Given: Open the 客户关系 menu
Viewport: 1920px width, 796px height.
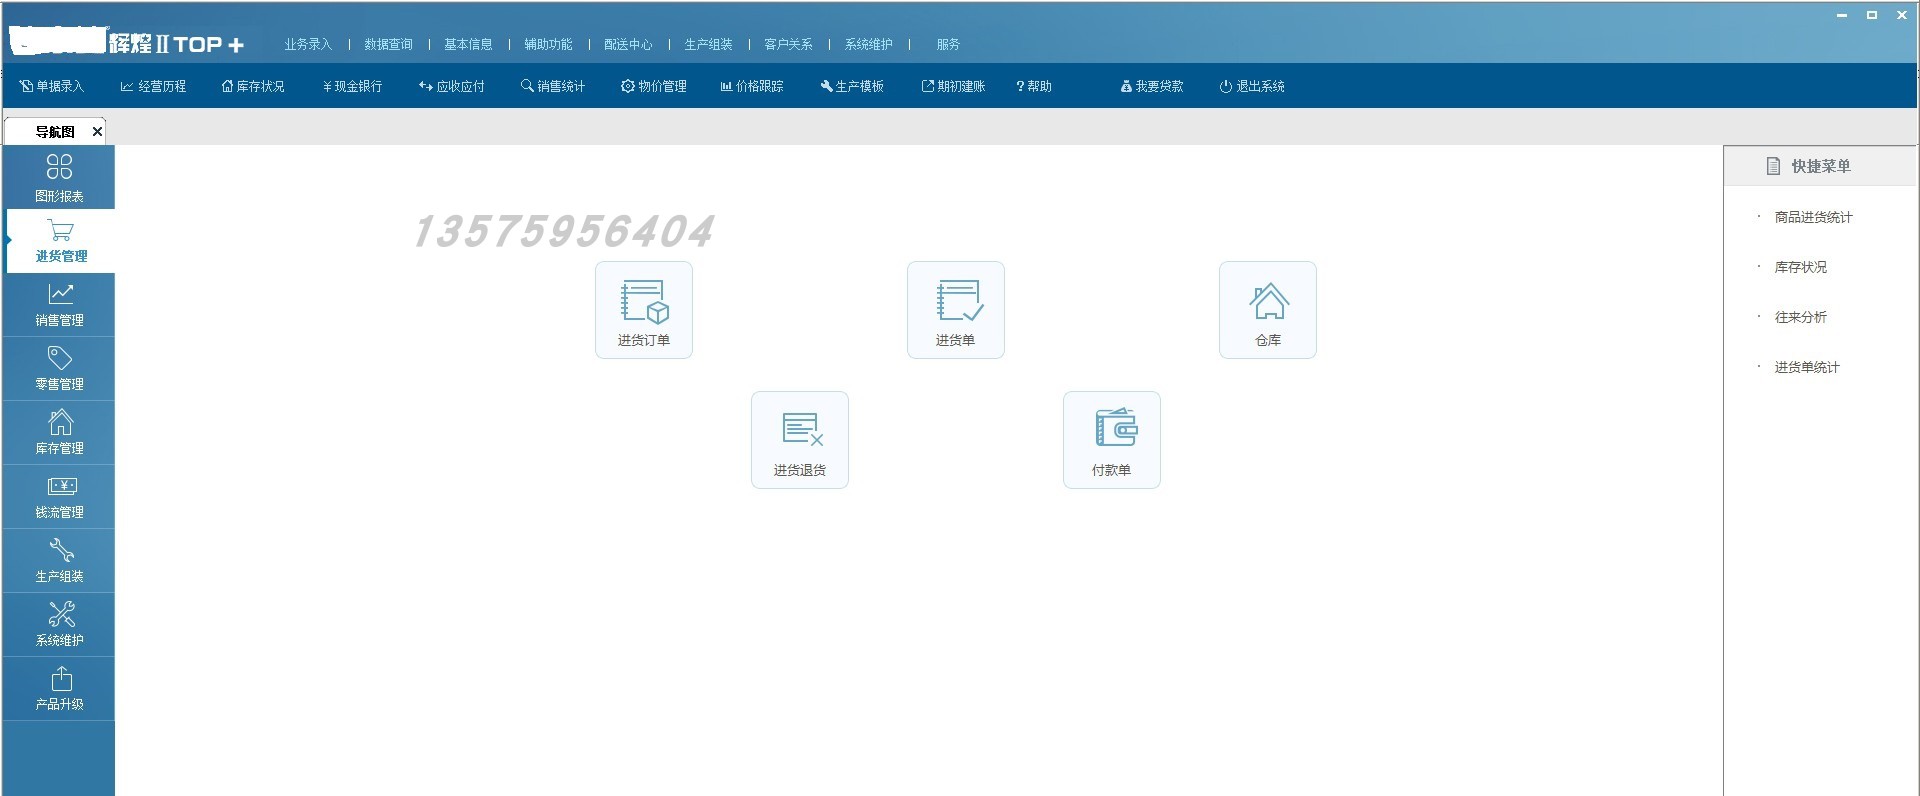Looking at the screenshot, I should tap(788, 45).
